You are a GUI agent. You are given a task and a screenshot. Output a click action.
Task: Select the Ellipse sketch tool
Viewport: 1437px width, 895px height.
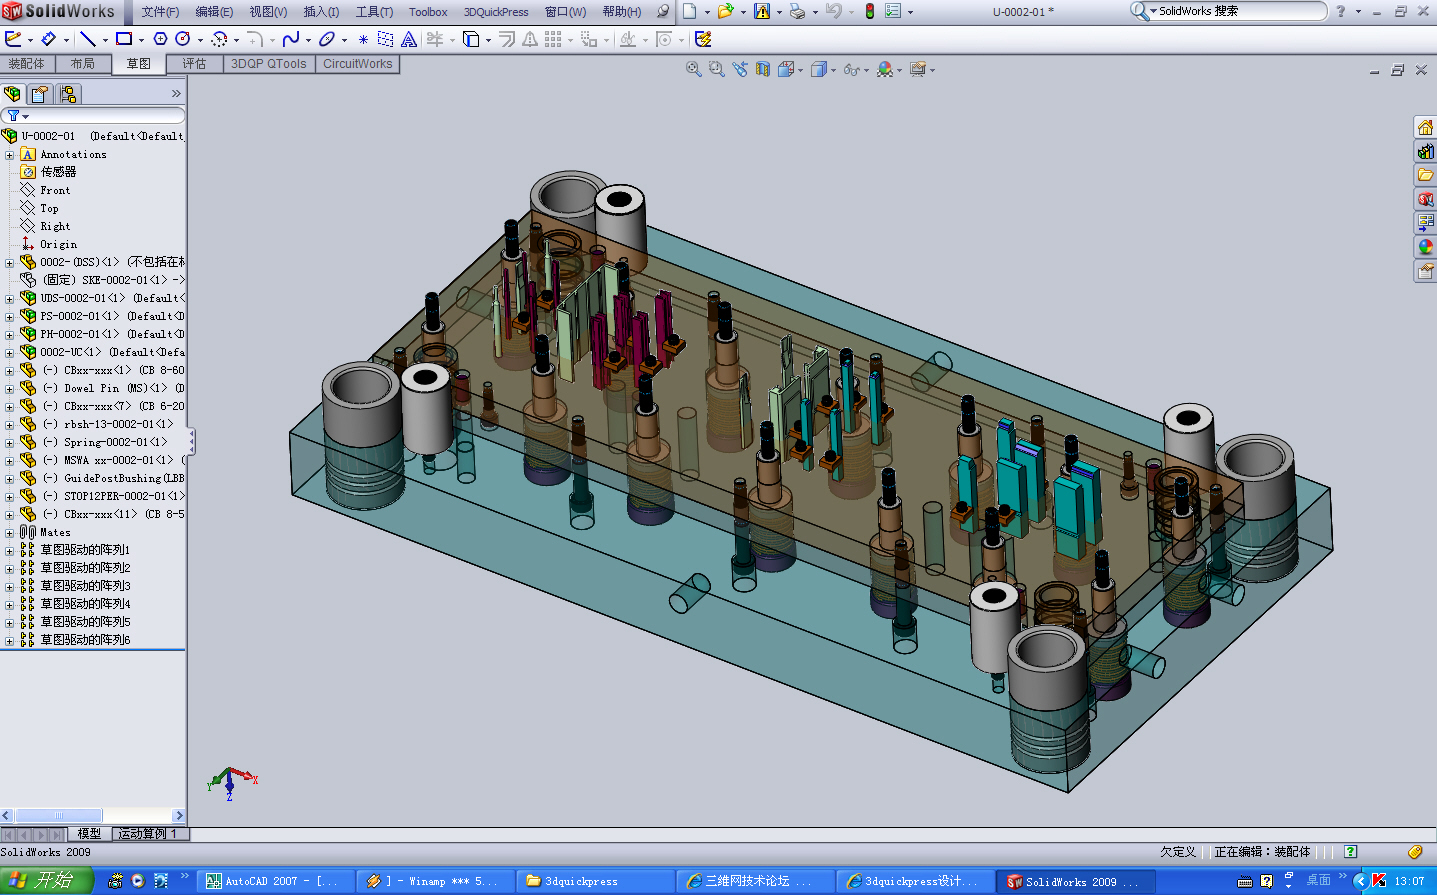pyautogui.click(x=326, y=39)
